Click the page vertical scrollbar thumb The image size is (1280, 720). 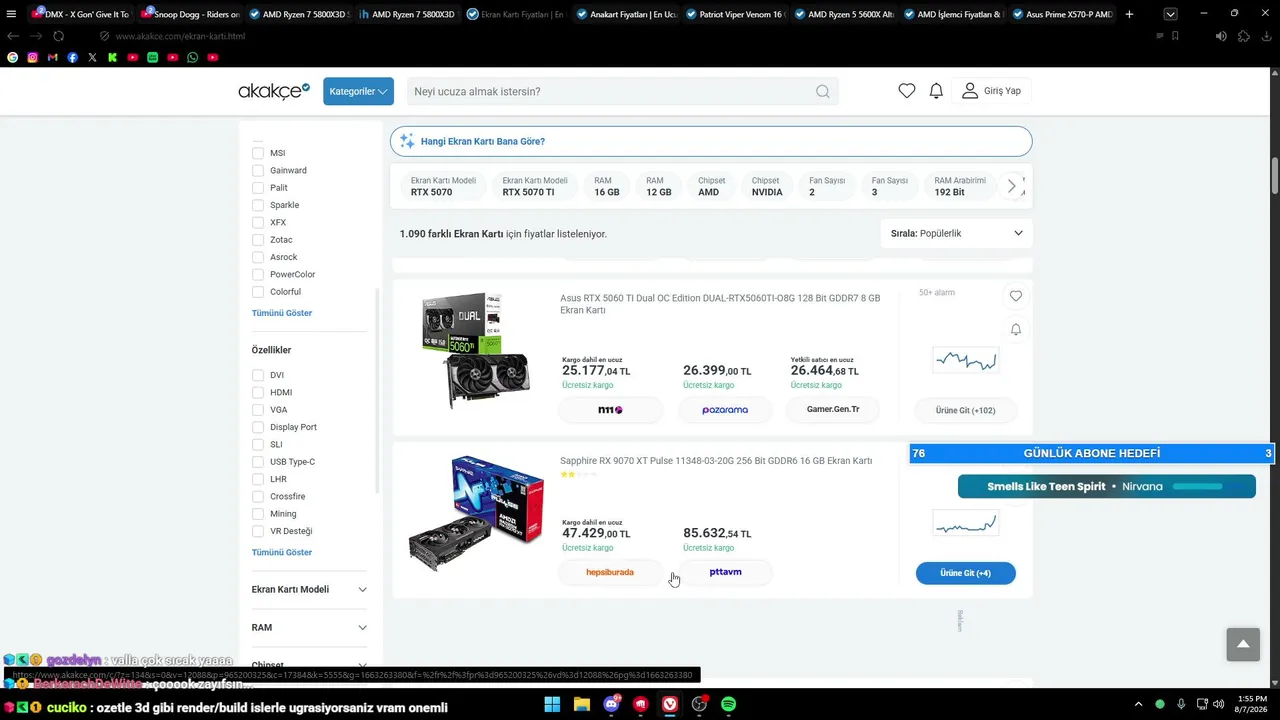pyautogui.click(x=1274, y=176)
